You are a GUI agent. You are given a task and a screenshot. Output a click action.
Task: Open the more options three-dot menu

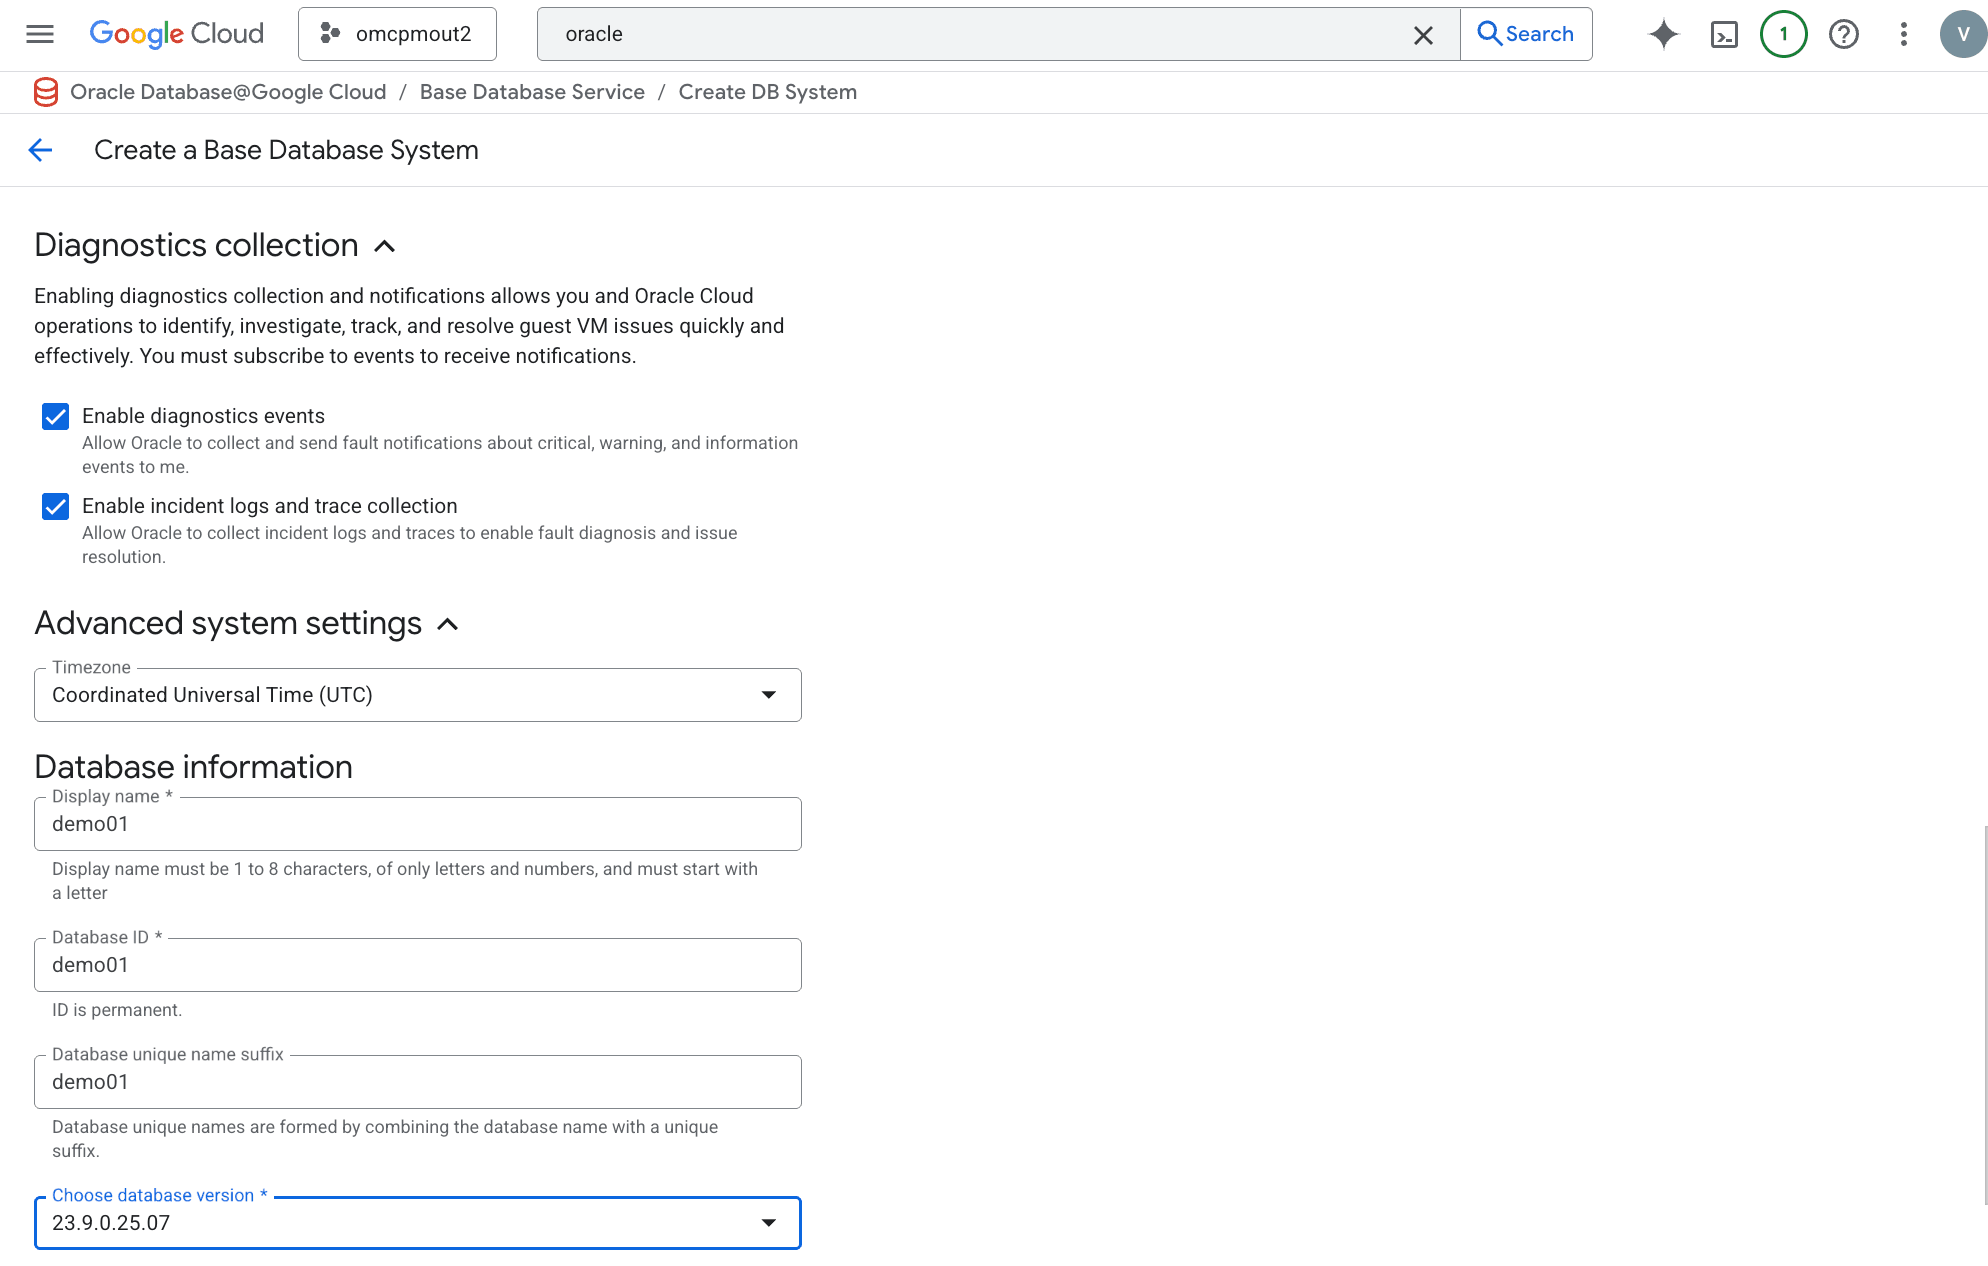pyautogui.click(x=1903, y=33)
